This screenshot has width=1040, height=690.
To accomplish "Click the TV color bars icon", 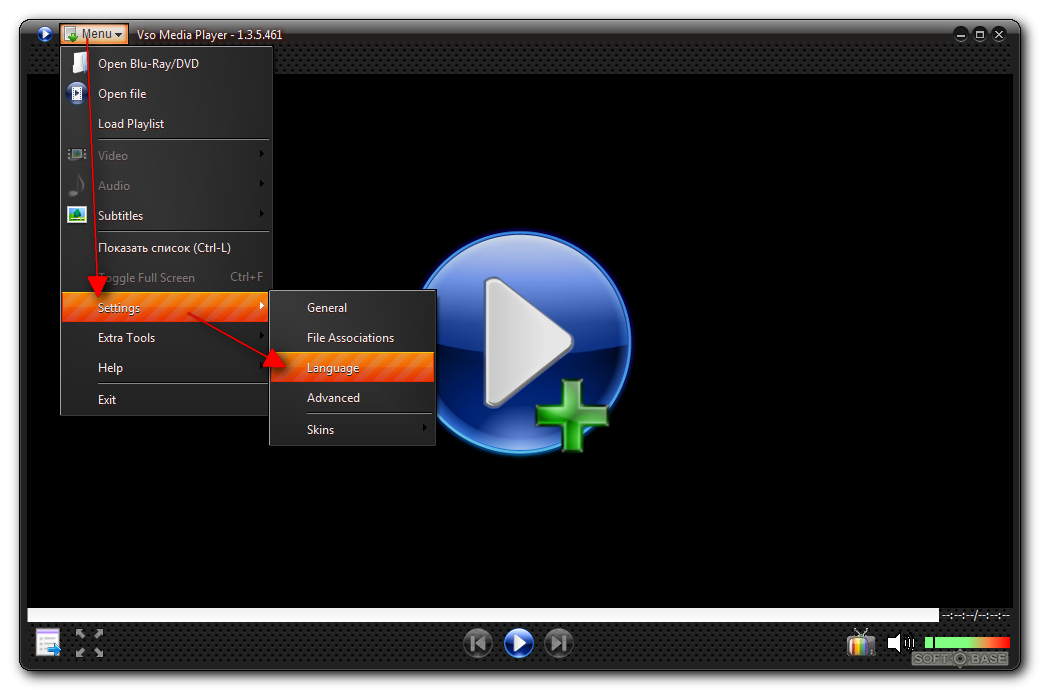I will point(861,643).
